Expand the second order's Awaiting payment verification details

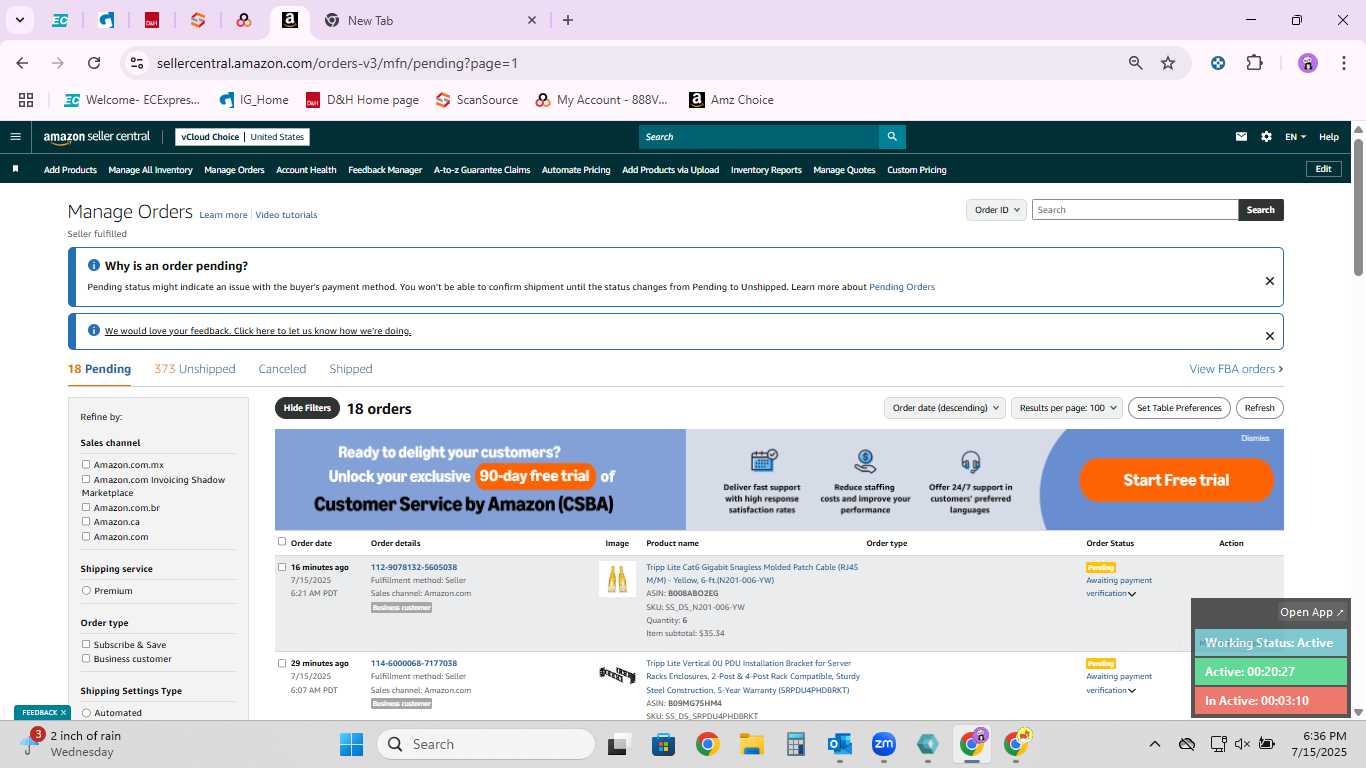point(1132,690)
